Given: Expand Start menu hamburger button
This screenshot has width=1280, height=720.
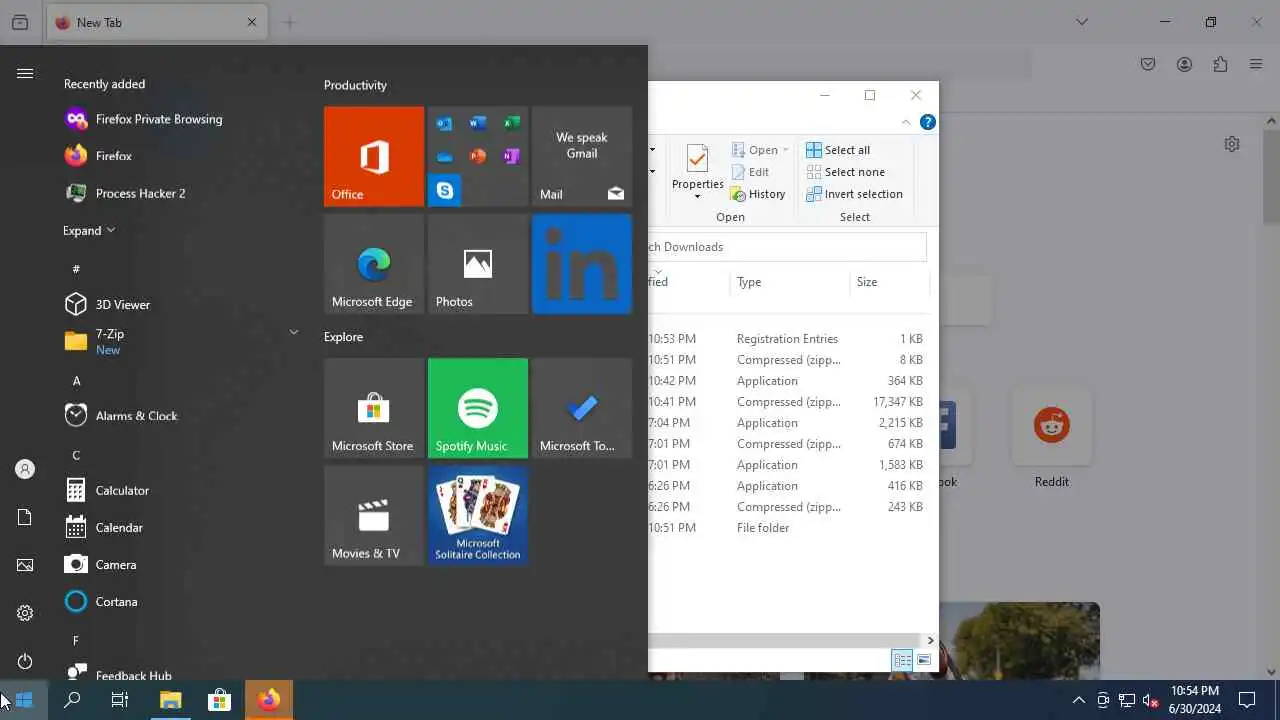Looking at the screenshot, I should 25,73.
